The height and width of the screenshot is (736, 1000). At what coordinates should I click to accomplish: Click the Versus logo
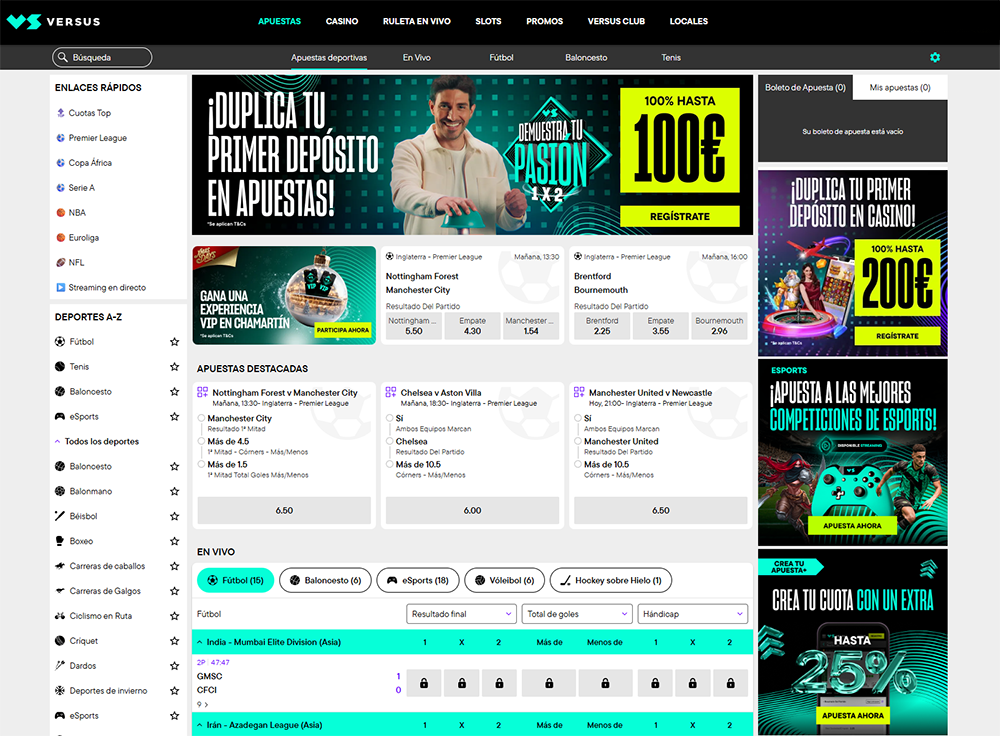(x=54, y=22)
